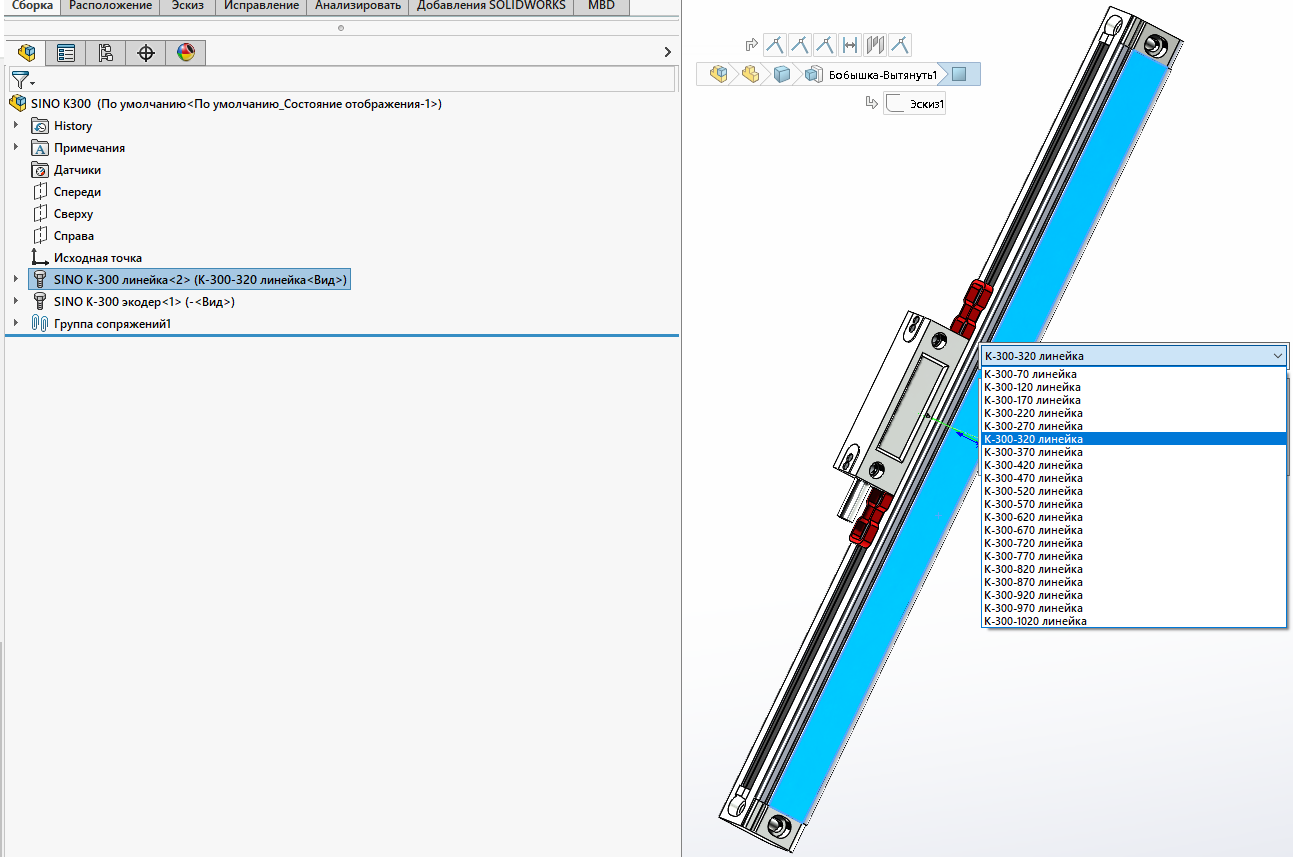Click the assembly icon in the selection breadcrumb
The width and height of the screenshot is (1293, 857).
718,74
